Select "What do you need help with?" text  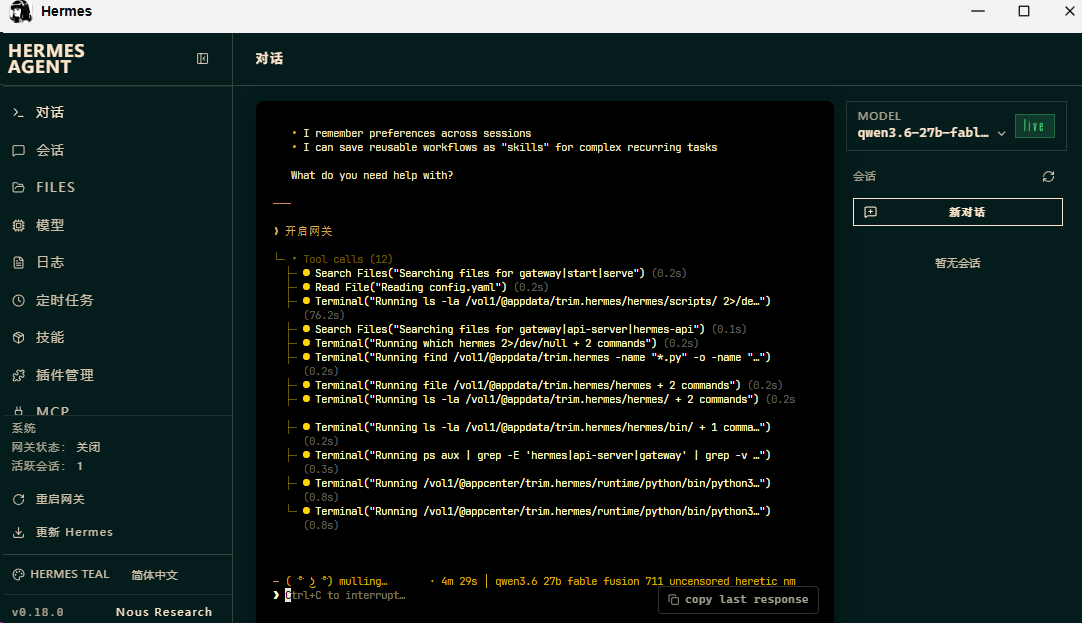(372, 175)
